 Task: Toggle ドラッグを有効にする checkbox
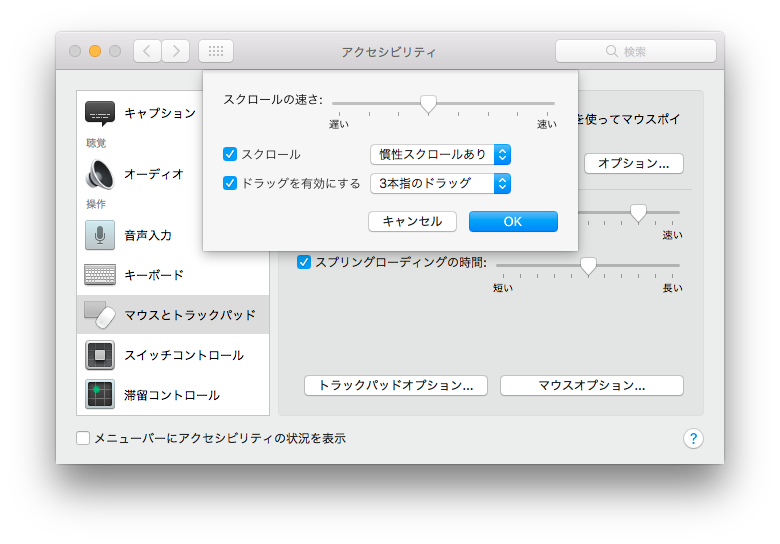(x=230, y=183)
